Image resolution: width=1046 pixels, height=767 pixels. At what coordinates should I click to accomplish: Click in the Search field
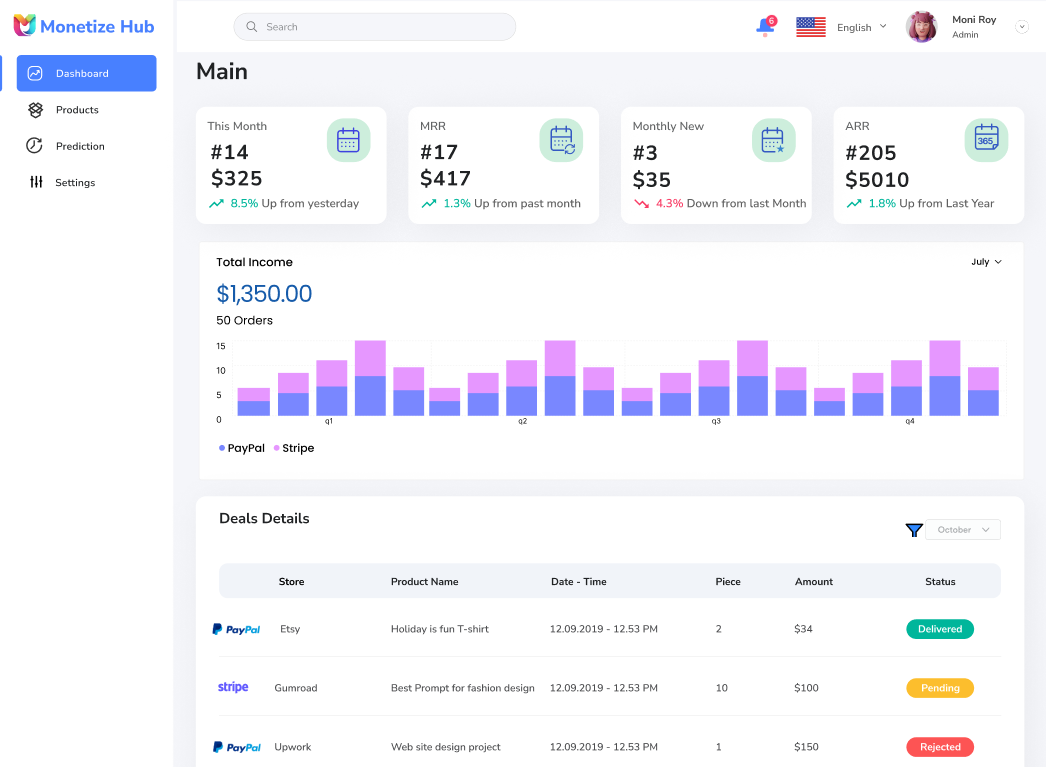click(x=374, y=27)
